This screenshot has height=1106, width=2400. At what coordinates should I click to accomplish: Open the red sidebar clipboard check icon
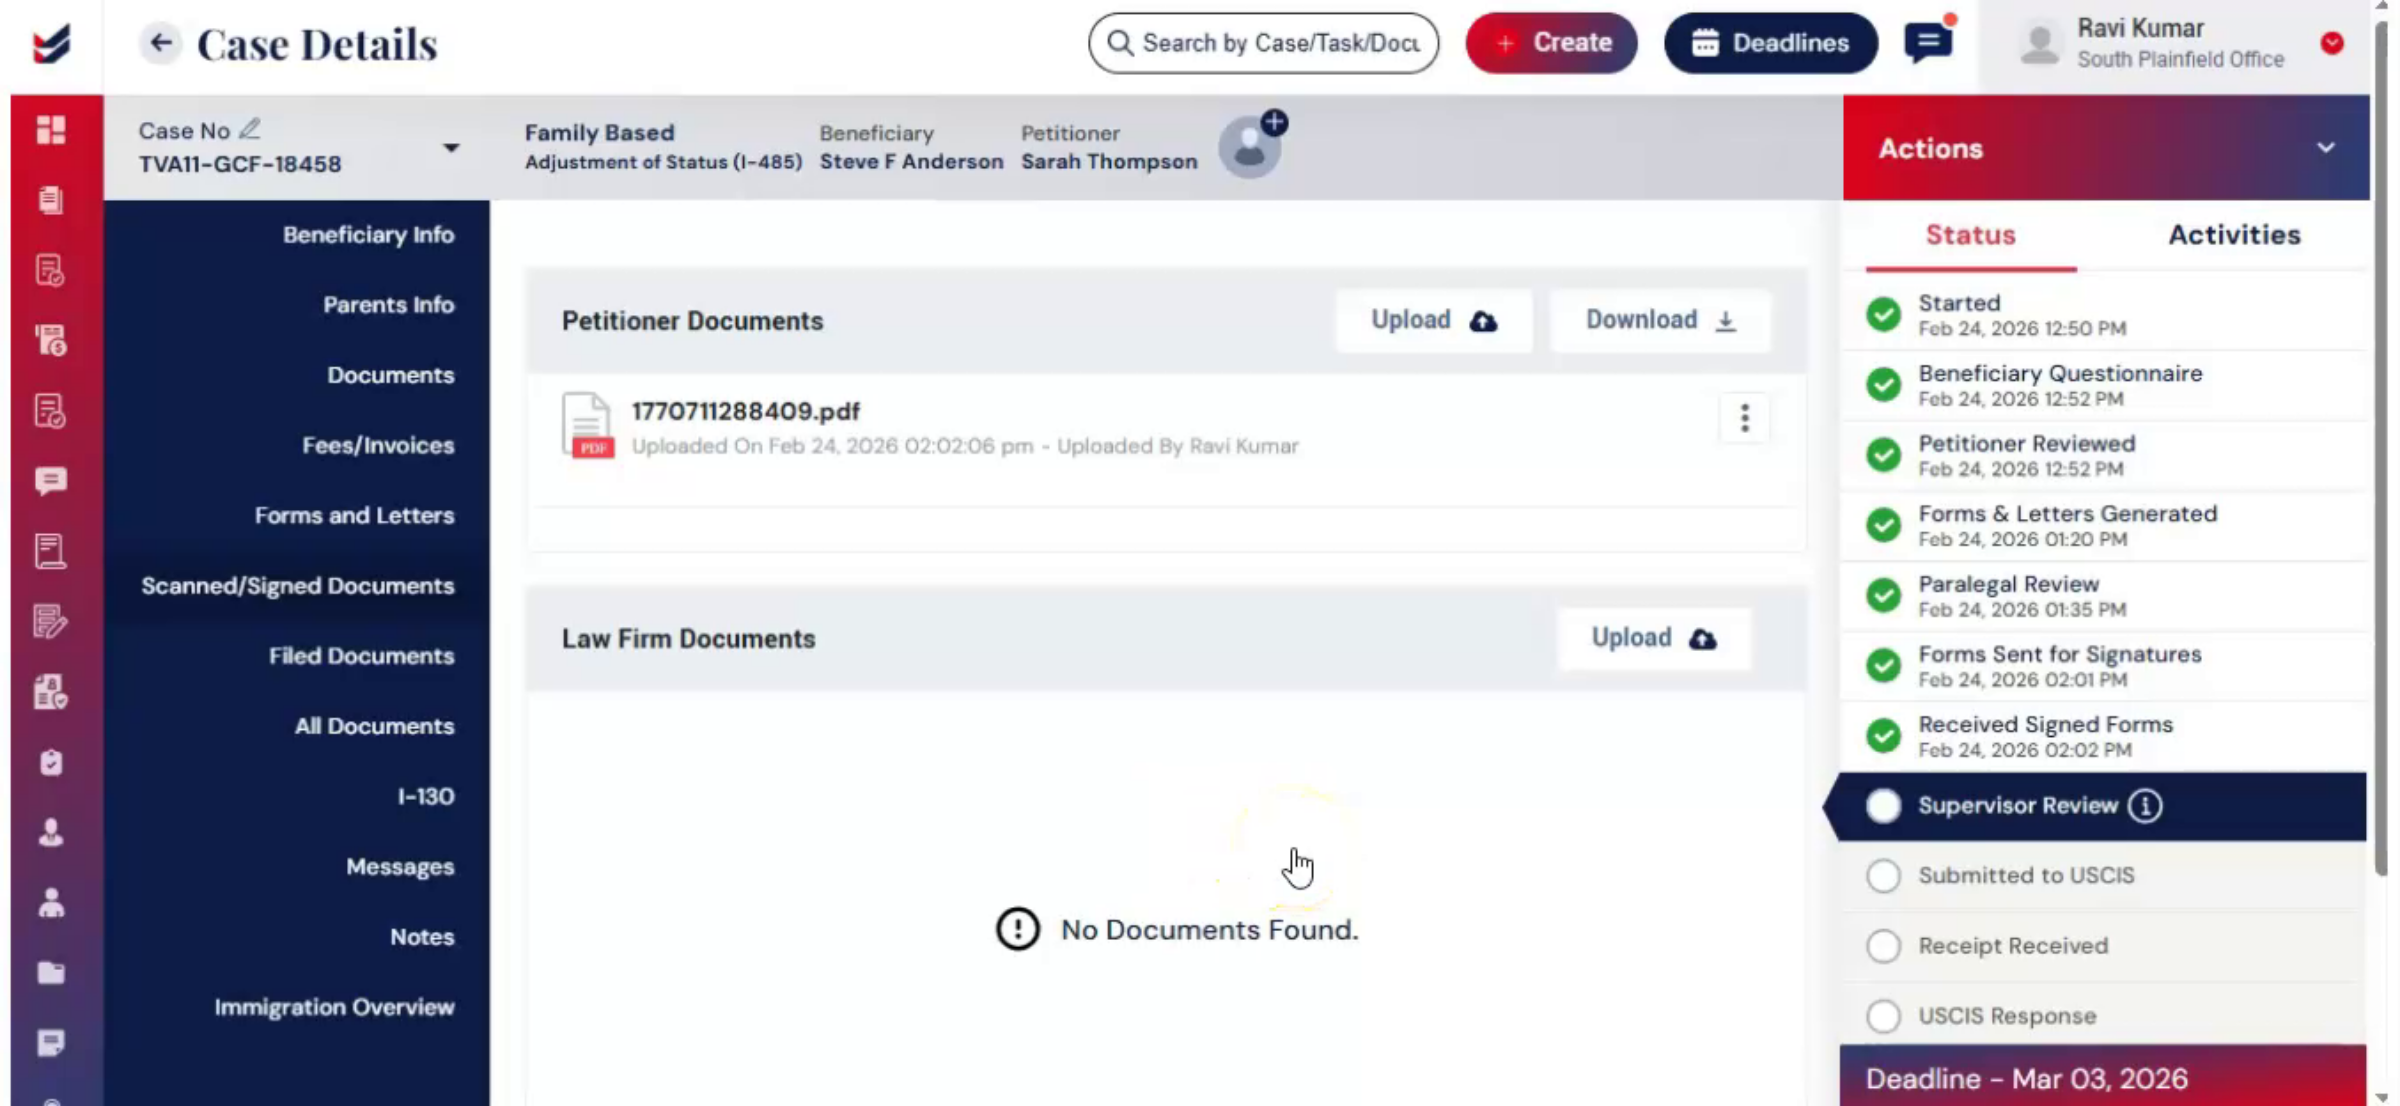(51, 763)
